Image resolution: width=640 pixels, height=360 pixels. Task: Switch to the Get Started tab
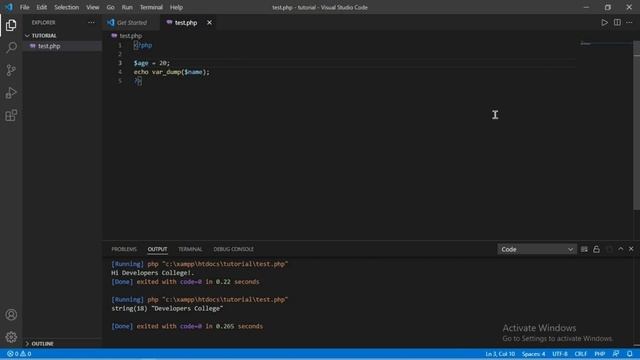click(131, 22)
